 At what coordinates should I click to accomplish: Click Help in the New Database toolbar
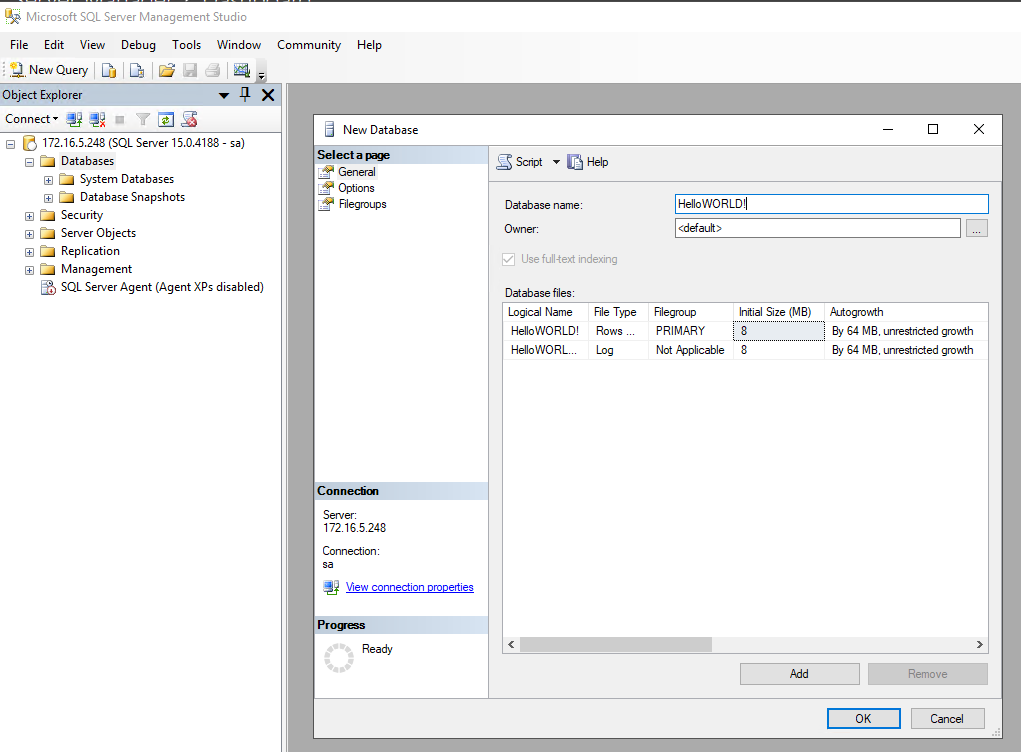pos(588,162)
